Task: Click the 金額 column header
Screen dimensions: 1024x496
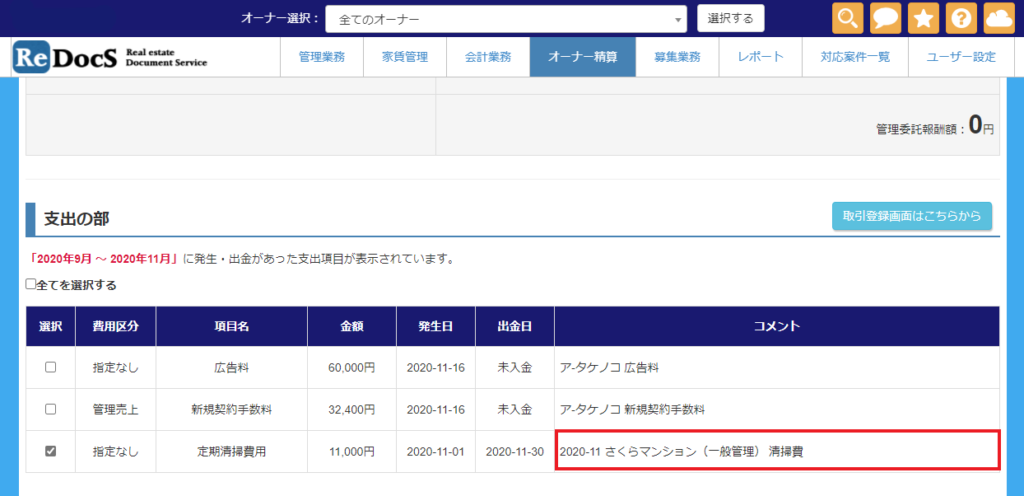Action: tap(352, 326)
